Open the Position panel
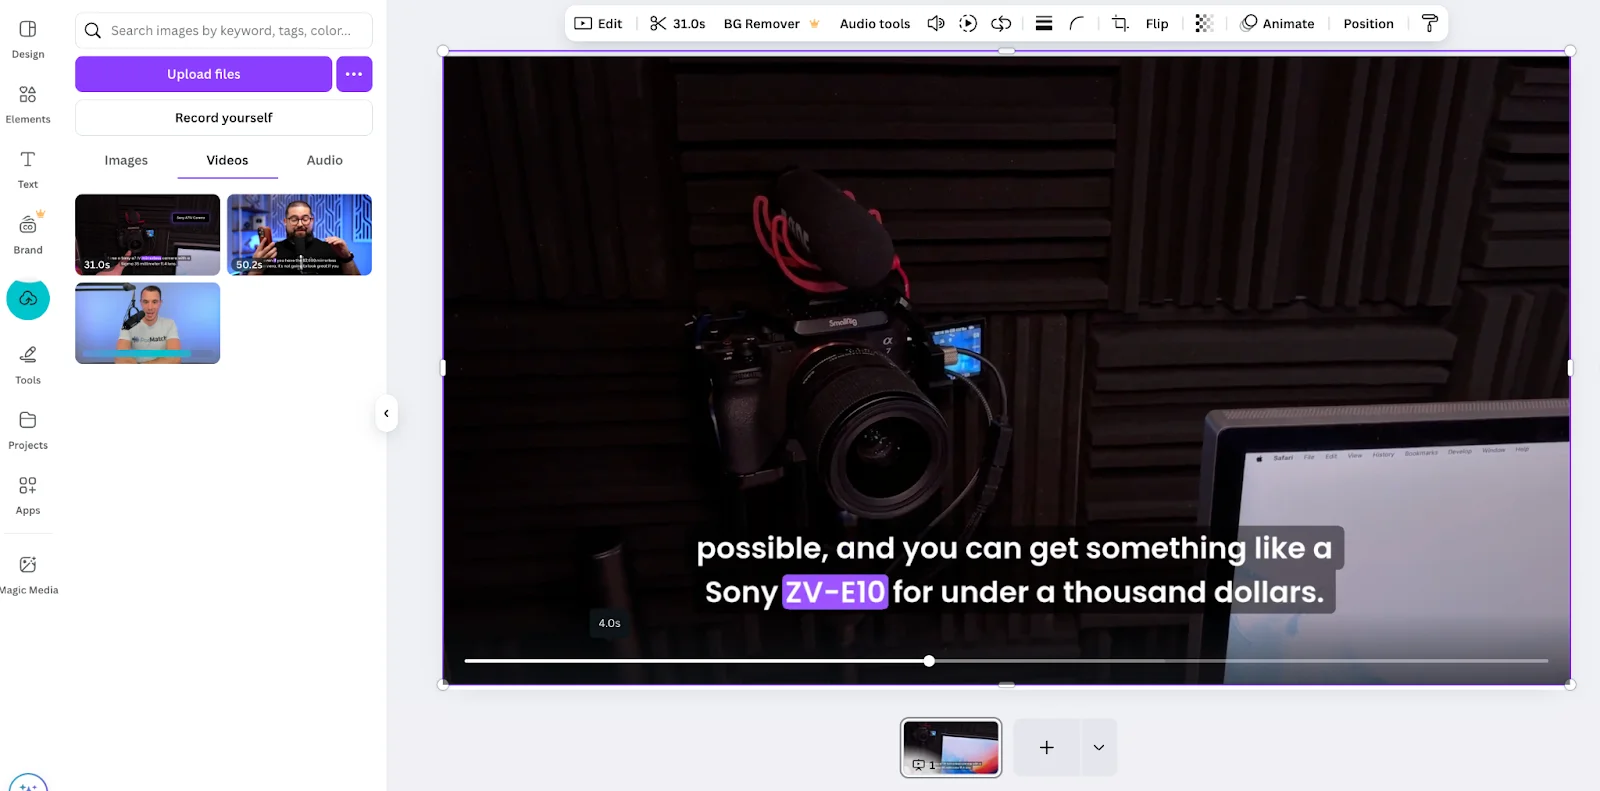This screenshot has width=1600, height=791. click(1368, 23)
